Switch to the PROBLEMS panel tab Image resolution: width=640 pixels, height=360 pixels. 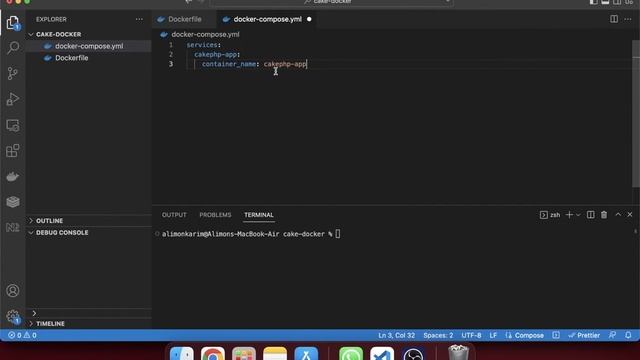point(215,215)
